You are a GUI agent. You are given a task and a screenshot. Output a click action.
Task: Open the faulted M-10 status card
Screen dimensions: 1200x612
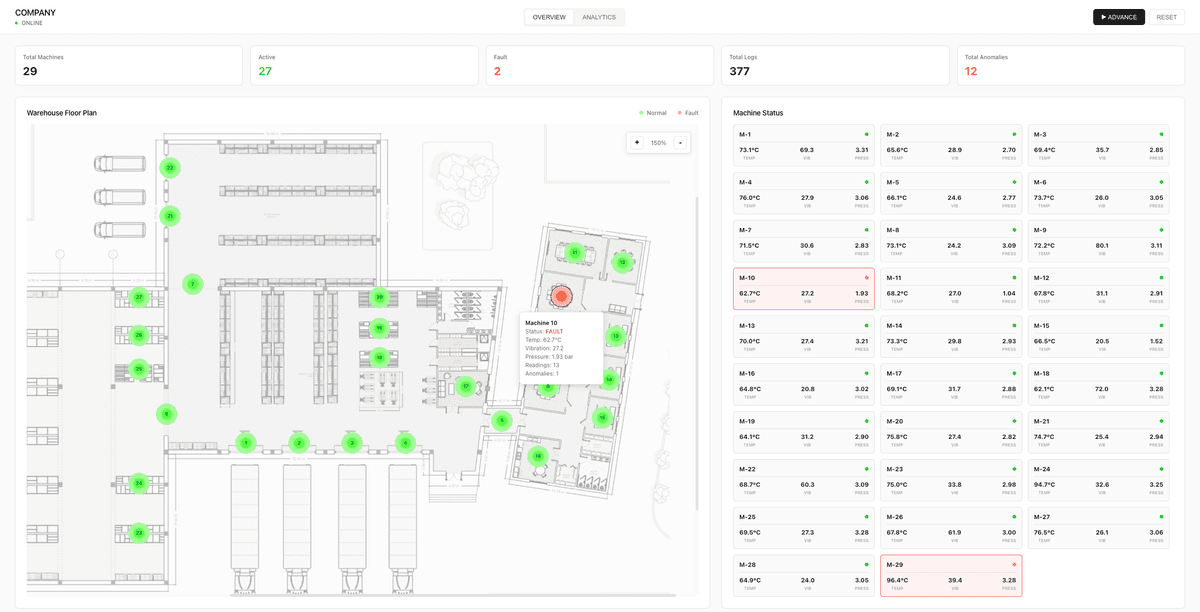pyautogui.click(x=803, y=289)
